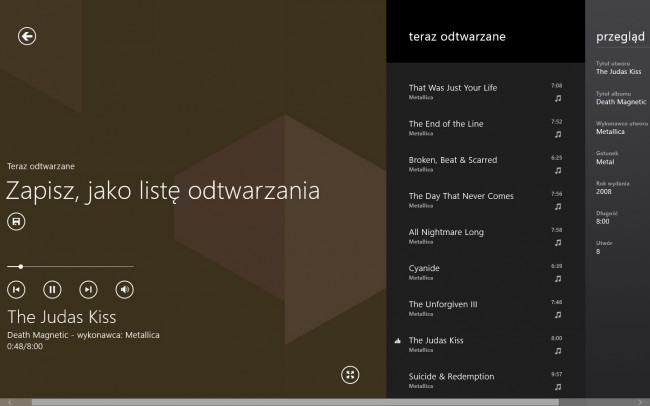Click the music note icon for The Judas Kiss

558,351
